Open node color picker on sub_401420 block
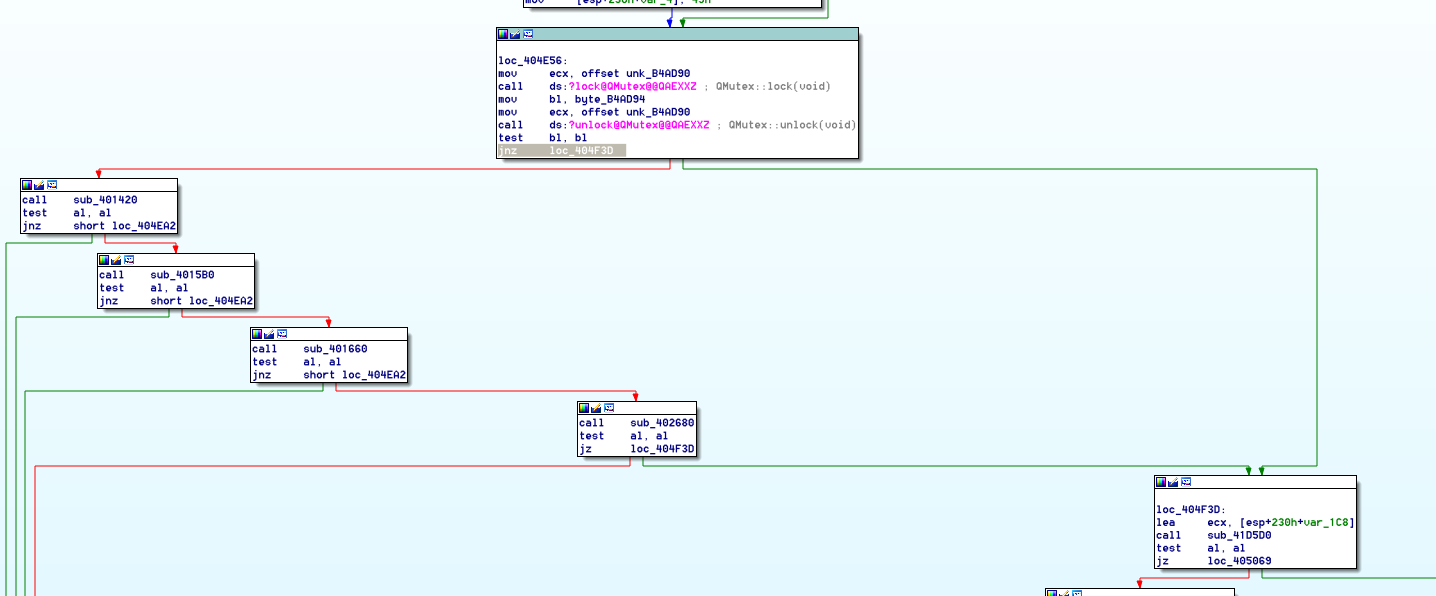 27,185
